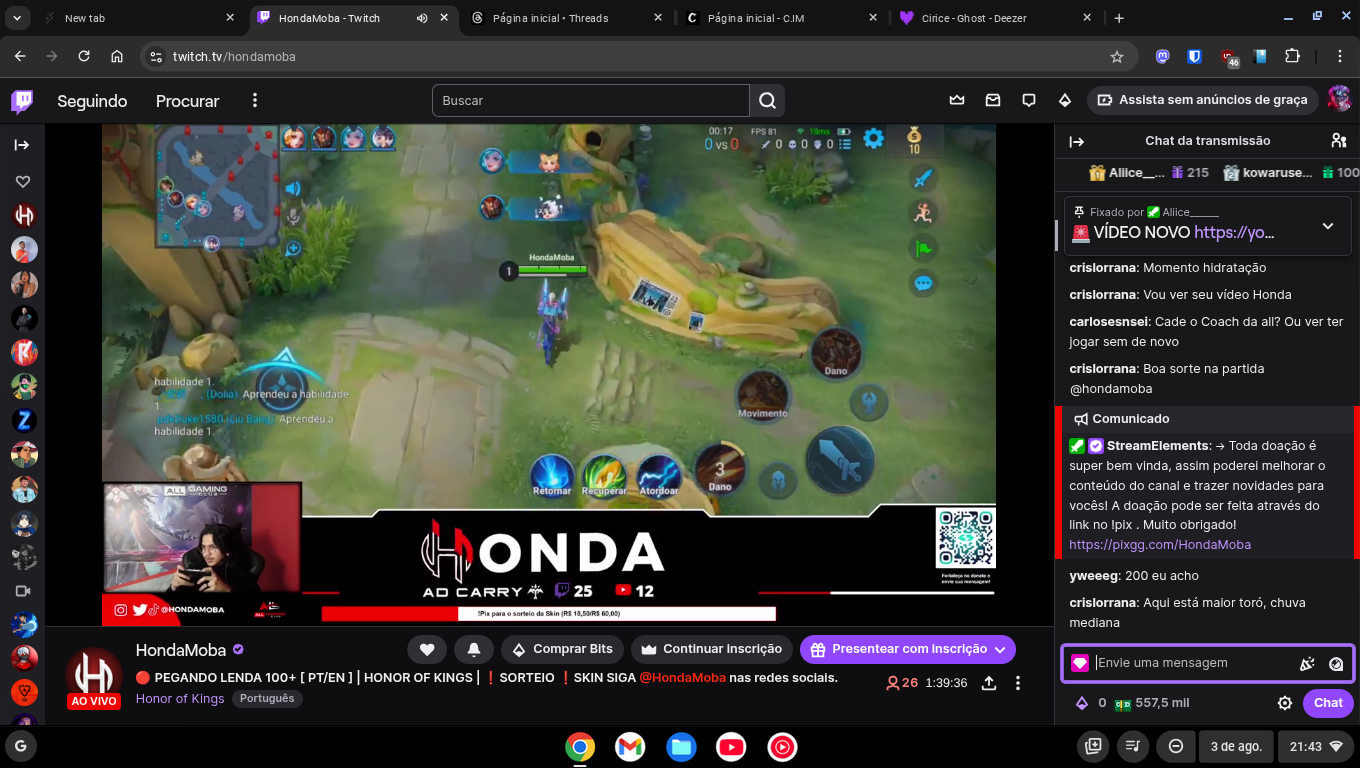Click the Get Bits diamond icon in header
Viewport: 1360px width, 768px height.
pyautogui.click(x=1065, y=100)
